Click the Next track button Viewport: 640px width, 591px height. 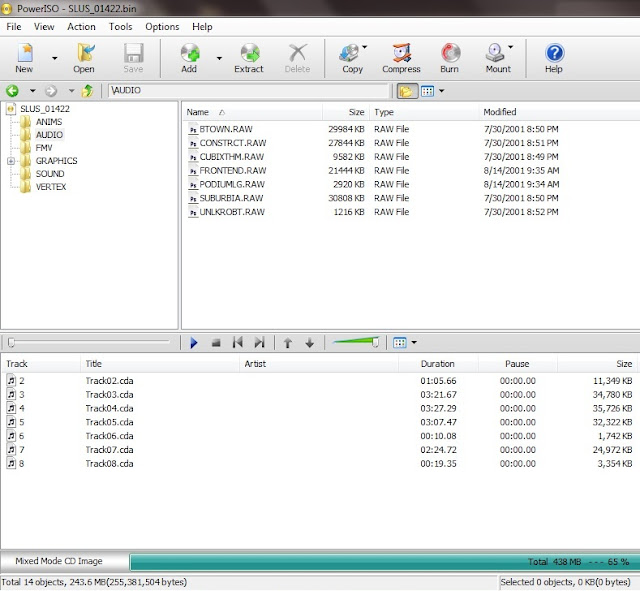[x=260, y=342]
